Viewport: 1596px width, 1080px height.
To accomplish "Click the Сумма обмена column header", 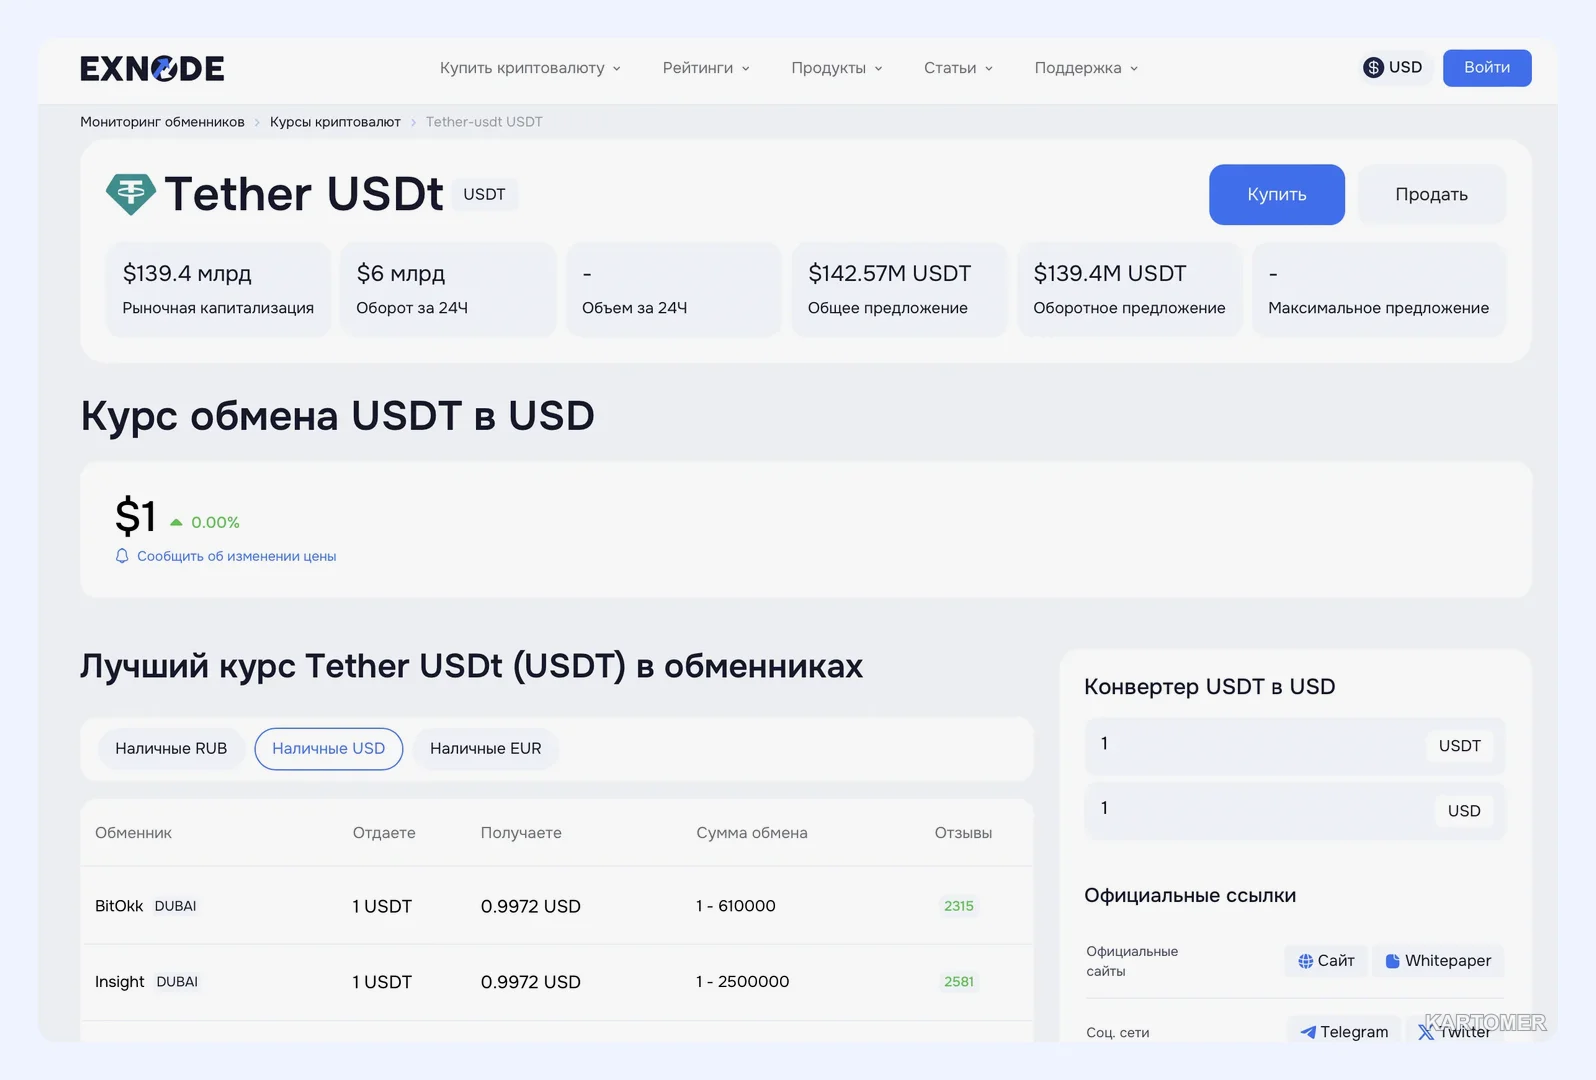I will pos(752,833).
